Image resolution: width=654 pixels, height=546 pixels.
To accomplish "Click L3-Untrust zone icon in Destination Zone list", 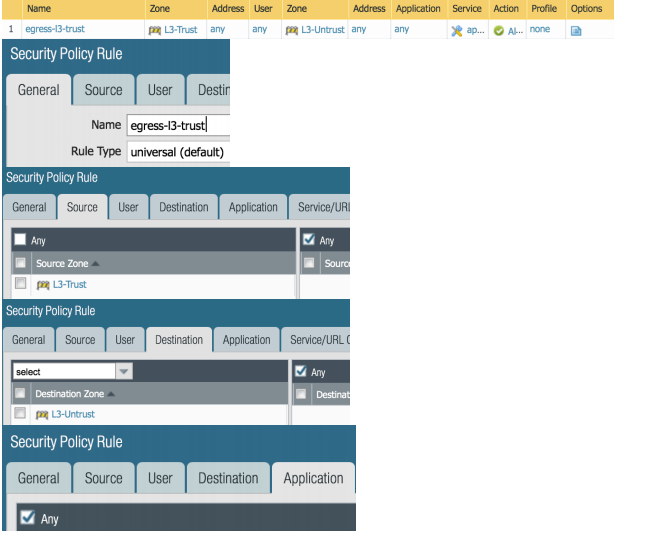I will pyautogui.click(x=42, y=415).
